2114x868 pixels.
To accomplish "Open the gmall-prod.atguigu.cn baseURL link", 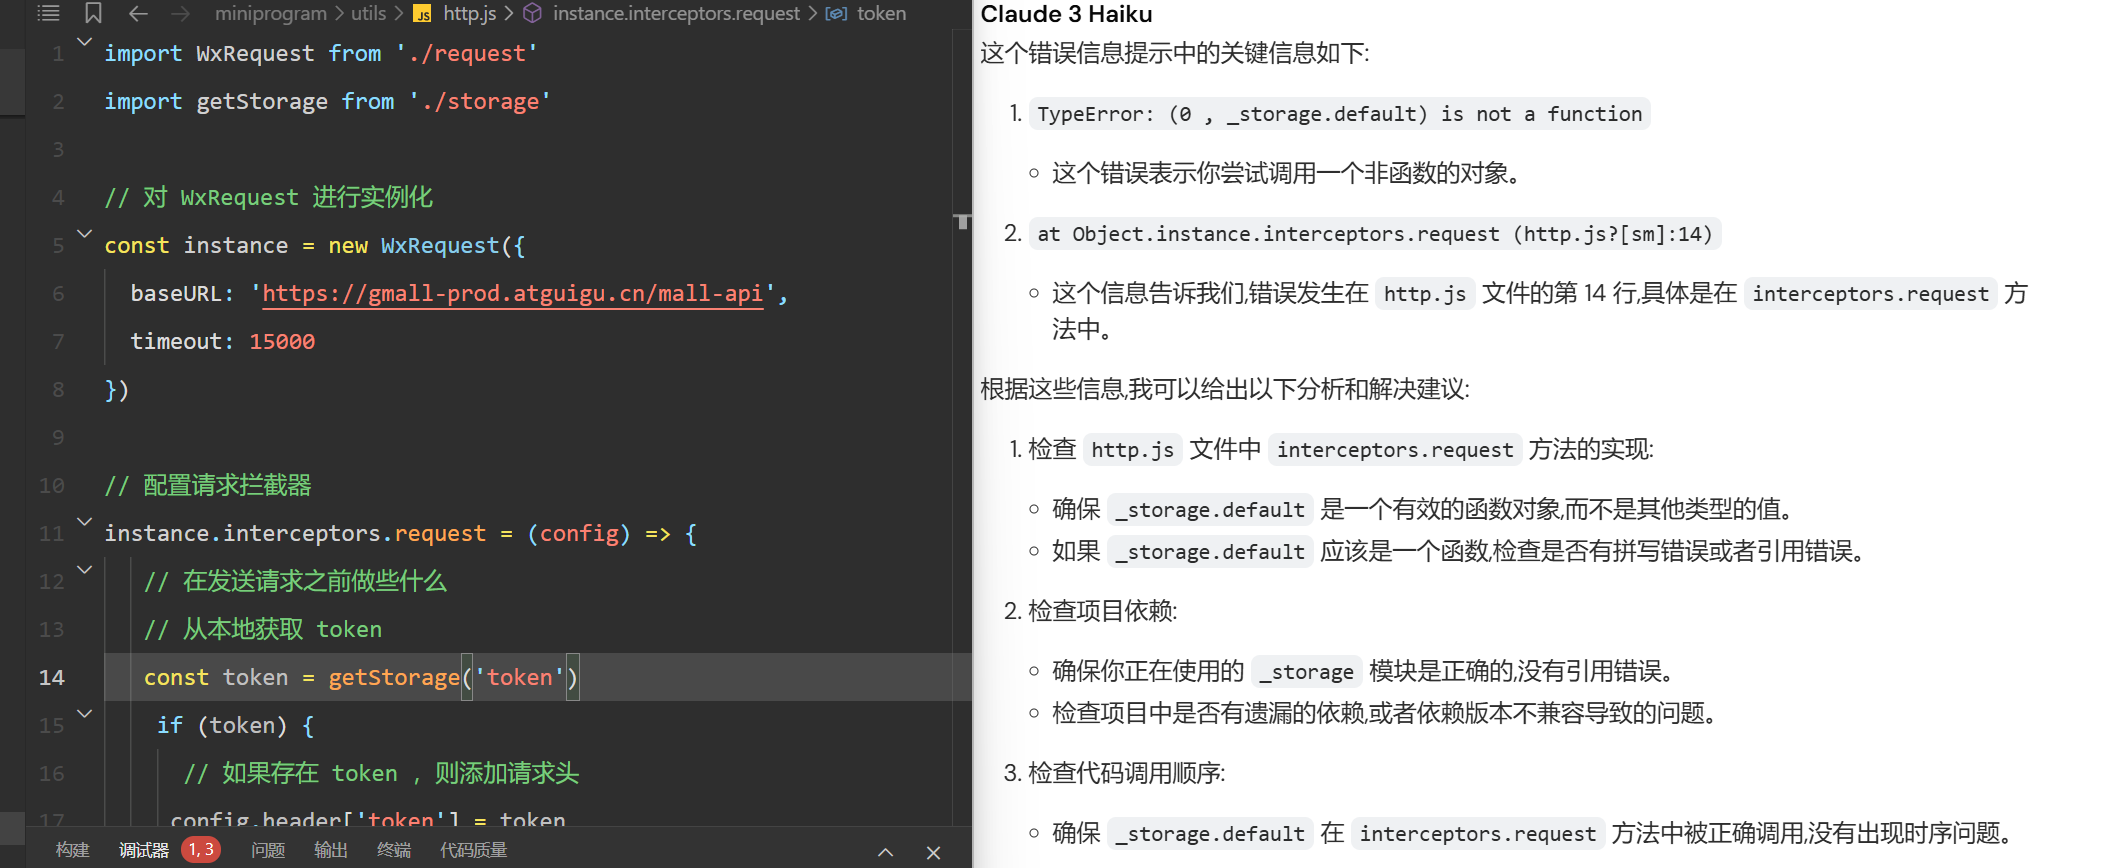I will pos(512,293).
